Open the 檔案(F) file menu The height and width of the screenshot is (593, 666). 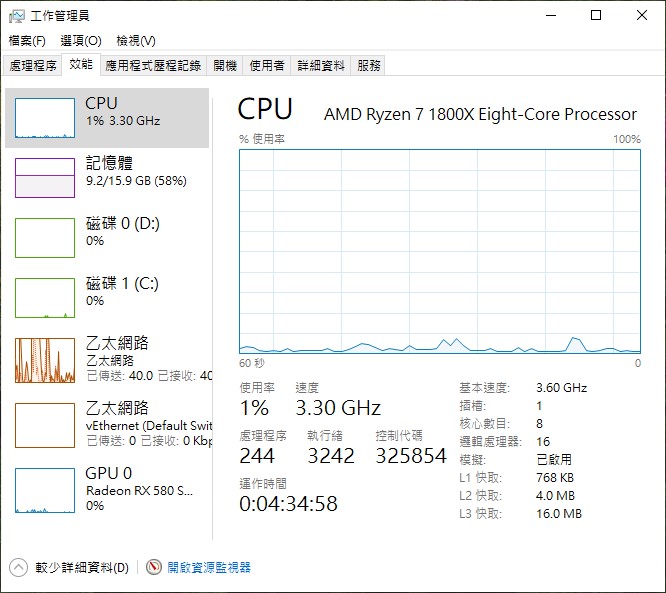tap(27, 41)
